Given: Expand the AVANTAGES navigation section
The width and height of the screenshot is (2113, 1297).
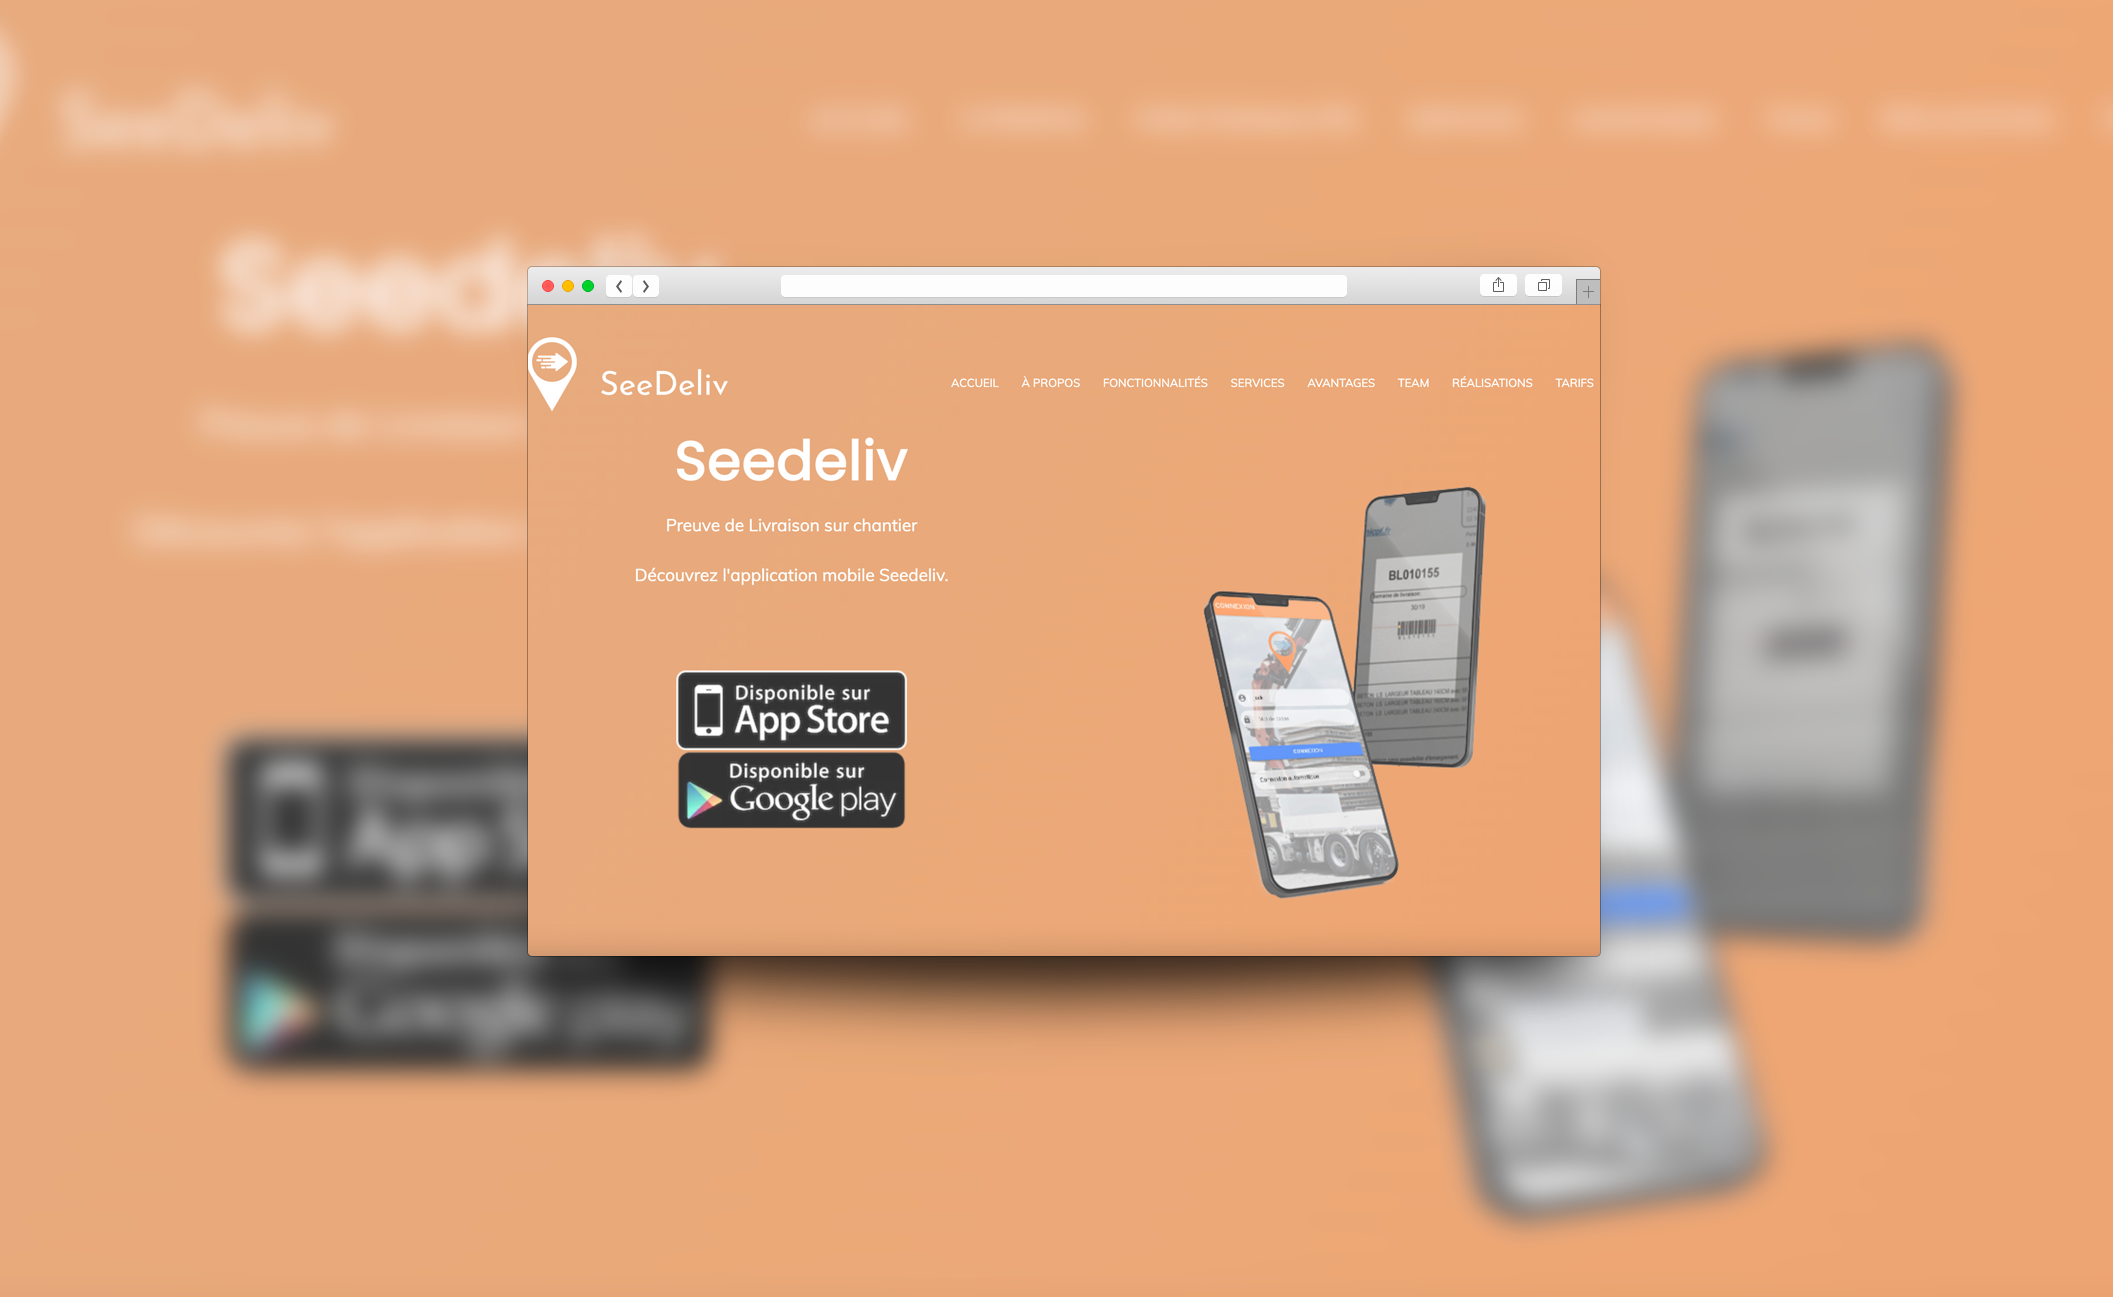Looking at the screenshot, I should tap(1340, 382).
